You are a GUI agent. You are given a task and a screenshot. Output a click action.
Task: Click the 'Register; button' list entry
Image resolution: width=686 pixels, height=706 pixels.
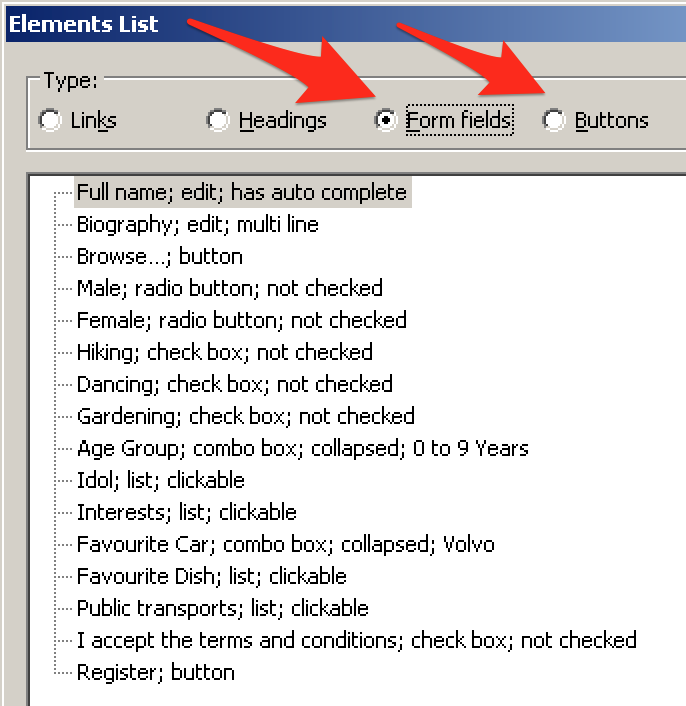tap(156, 673)
